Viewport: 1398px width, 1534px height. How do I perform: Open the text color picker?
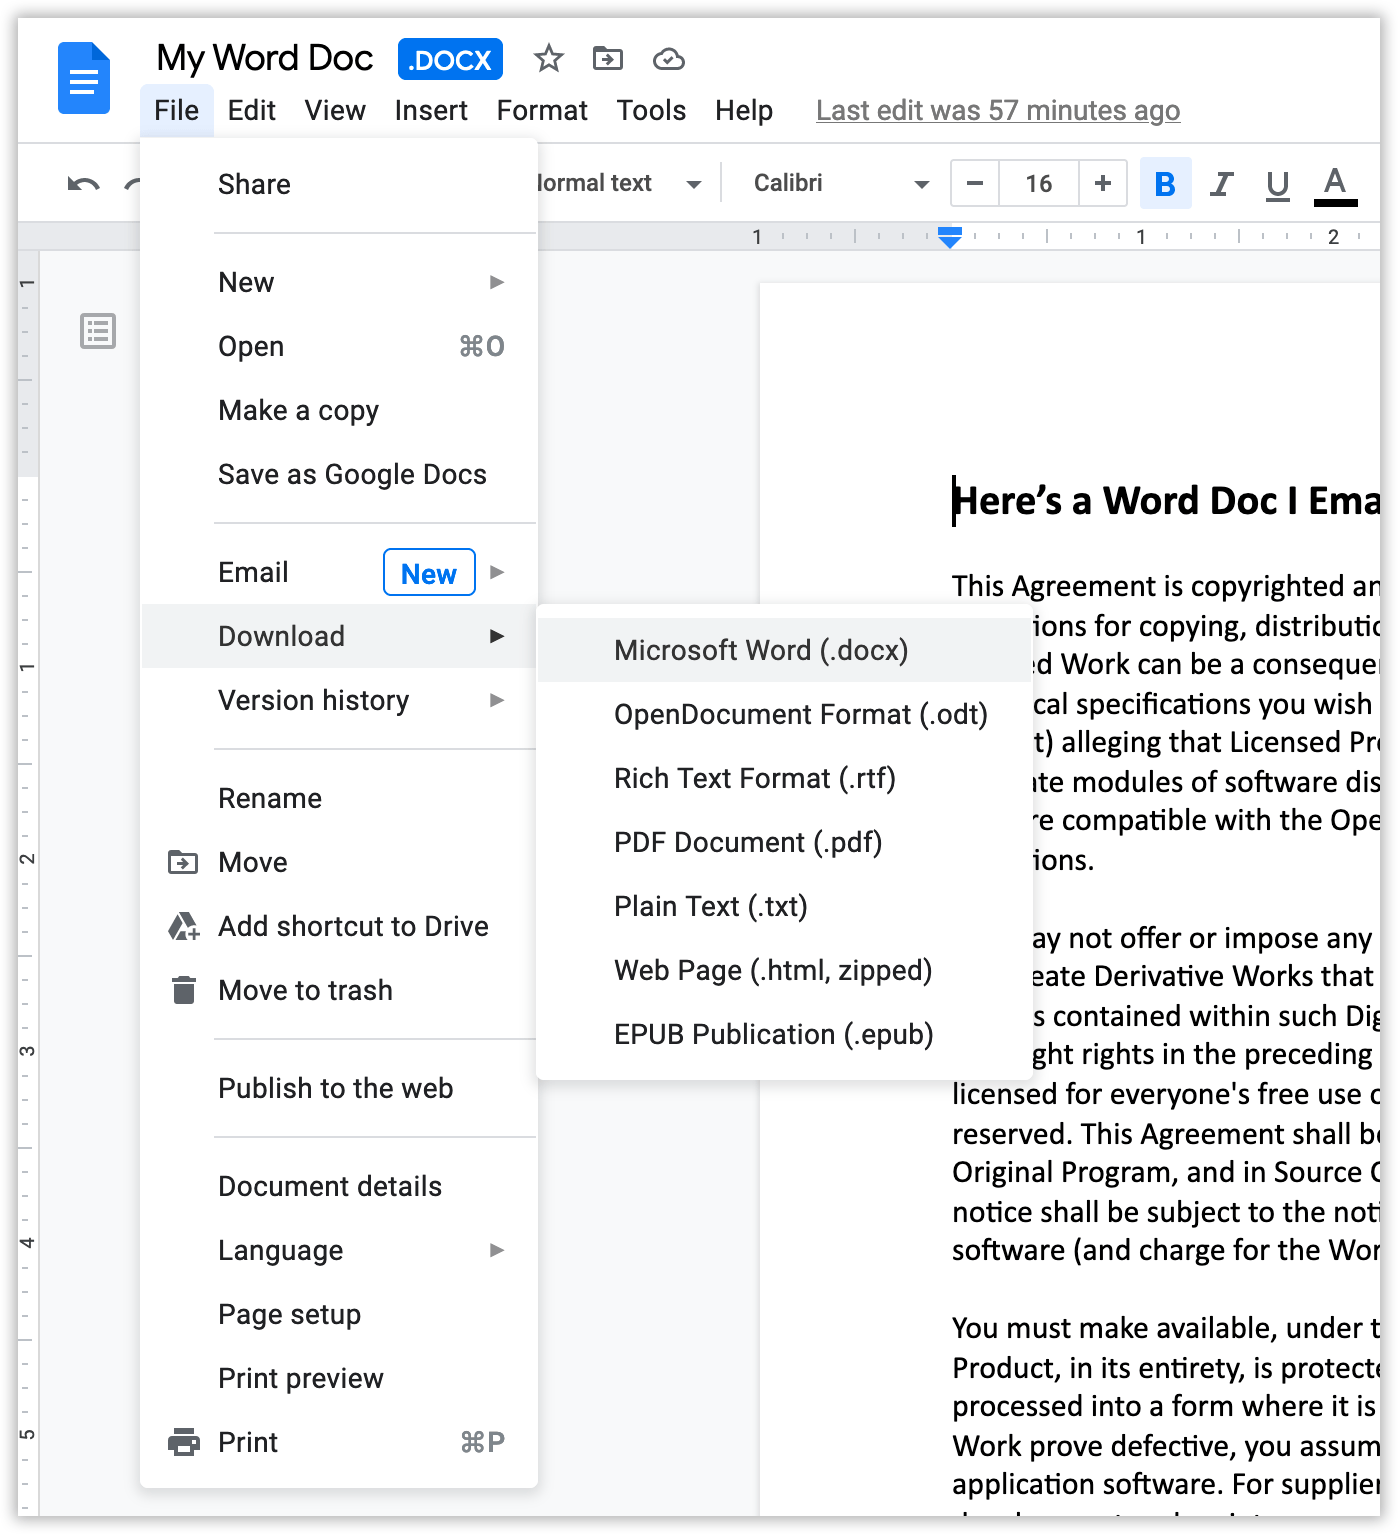click(1335, 185)
